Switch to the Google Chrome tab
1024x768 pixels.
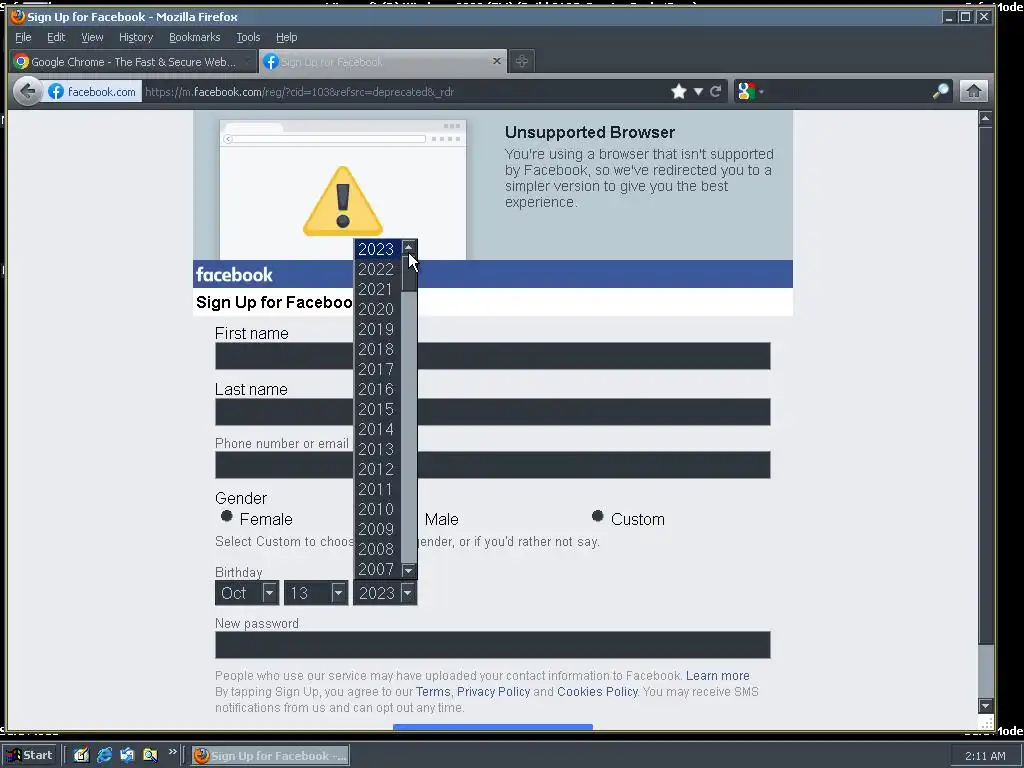133,61
